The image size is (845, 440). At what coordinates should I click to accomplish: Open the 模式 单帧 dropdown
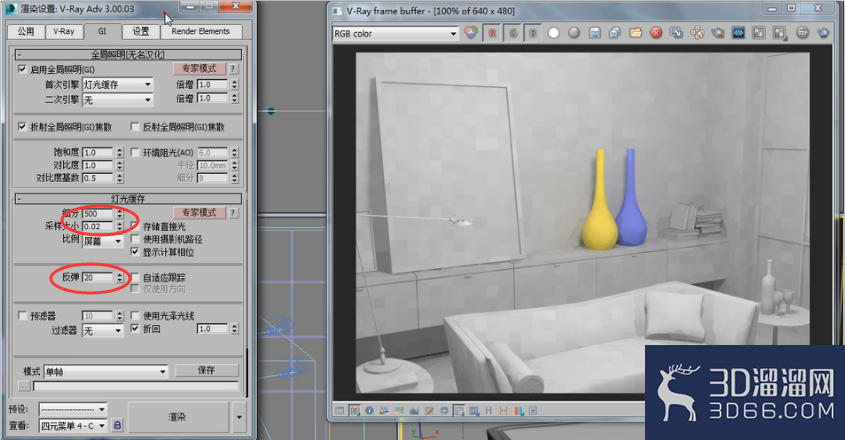click(x=106, y=372)
